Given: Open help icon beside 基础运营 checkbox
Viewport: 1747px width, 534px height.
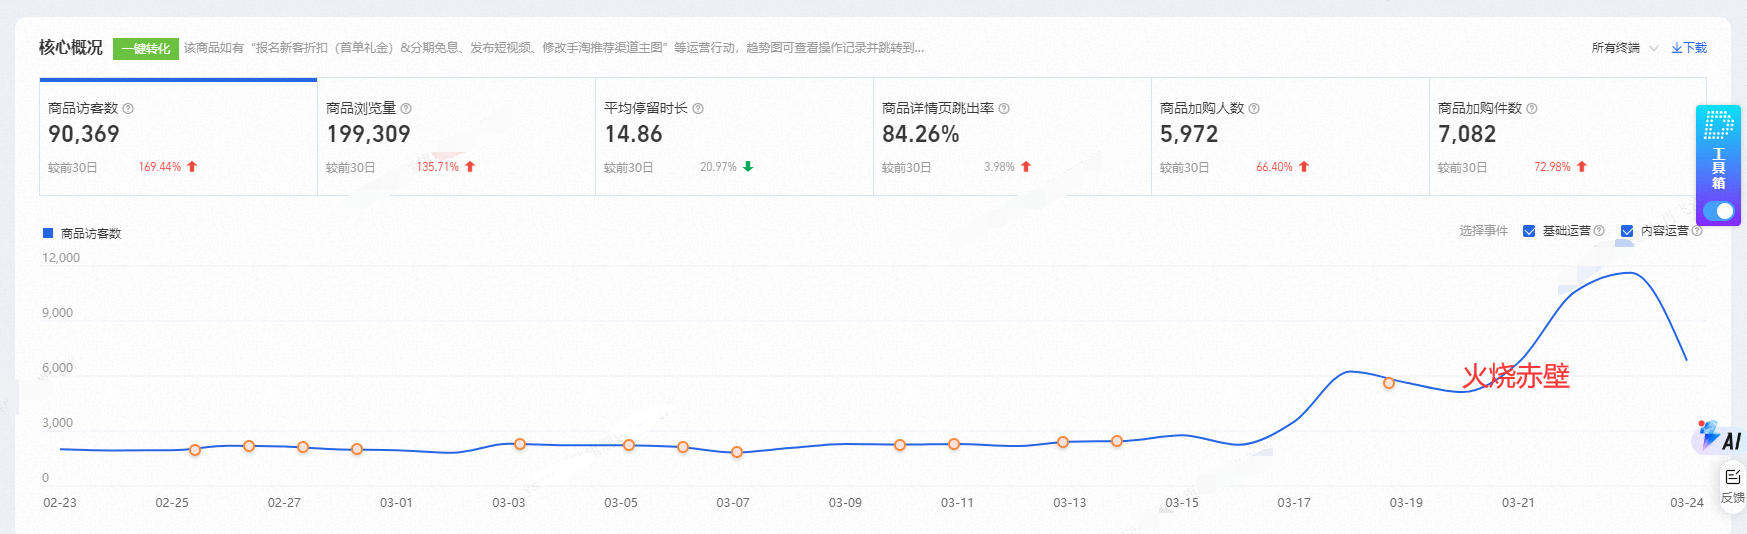Looking at the screenshot, I should click(1599, 231).
